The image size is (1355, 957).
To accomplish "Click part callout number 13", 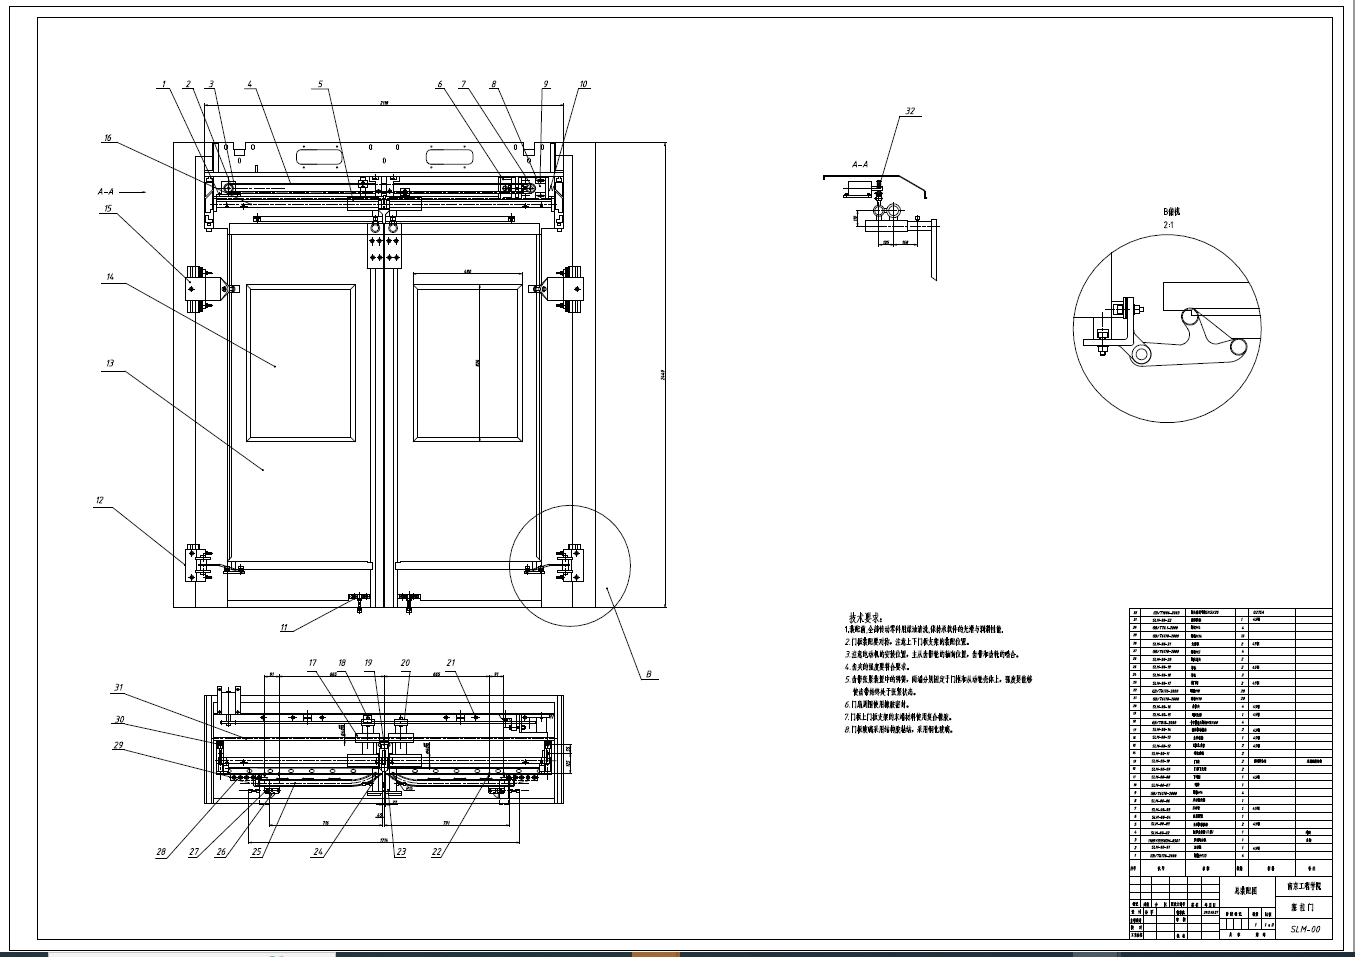I will coord(109,364).
